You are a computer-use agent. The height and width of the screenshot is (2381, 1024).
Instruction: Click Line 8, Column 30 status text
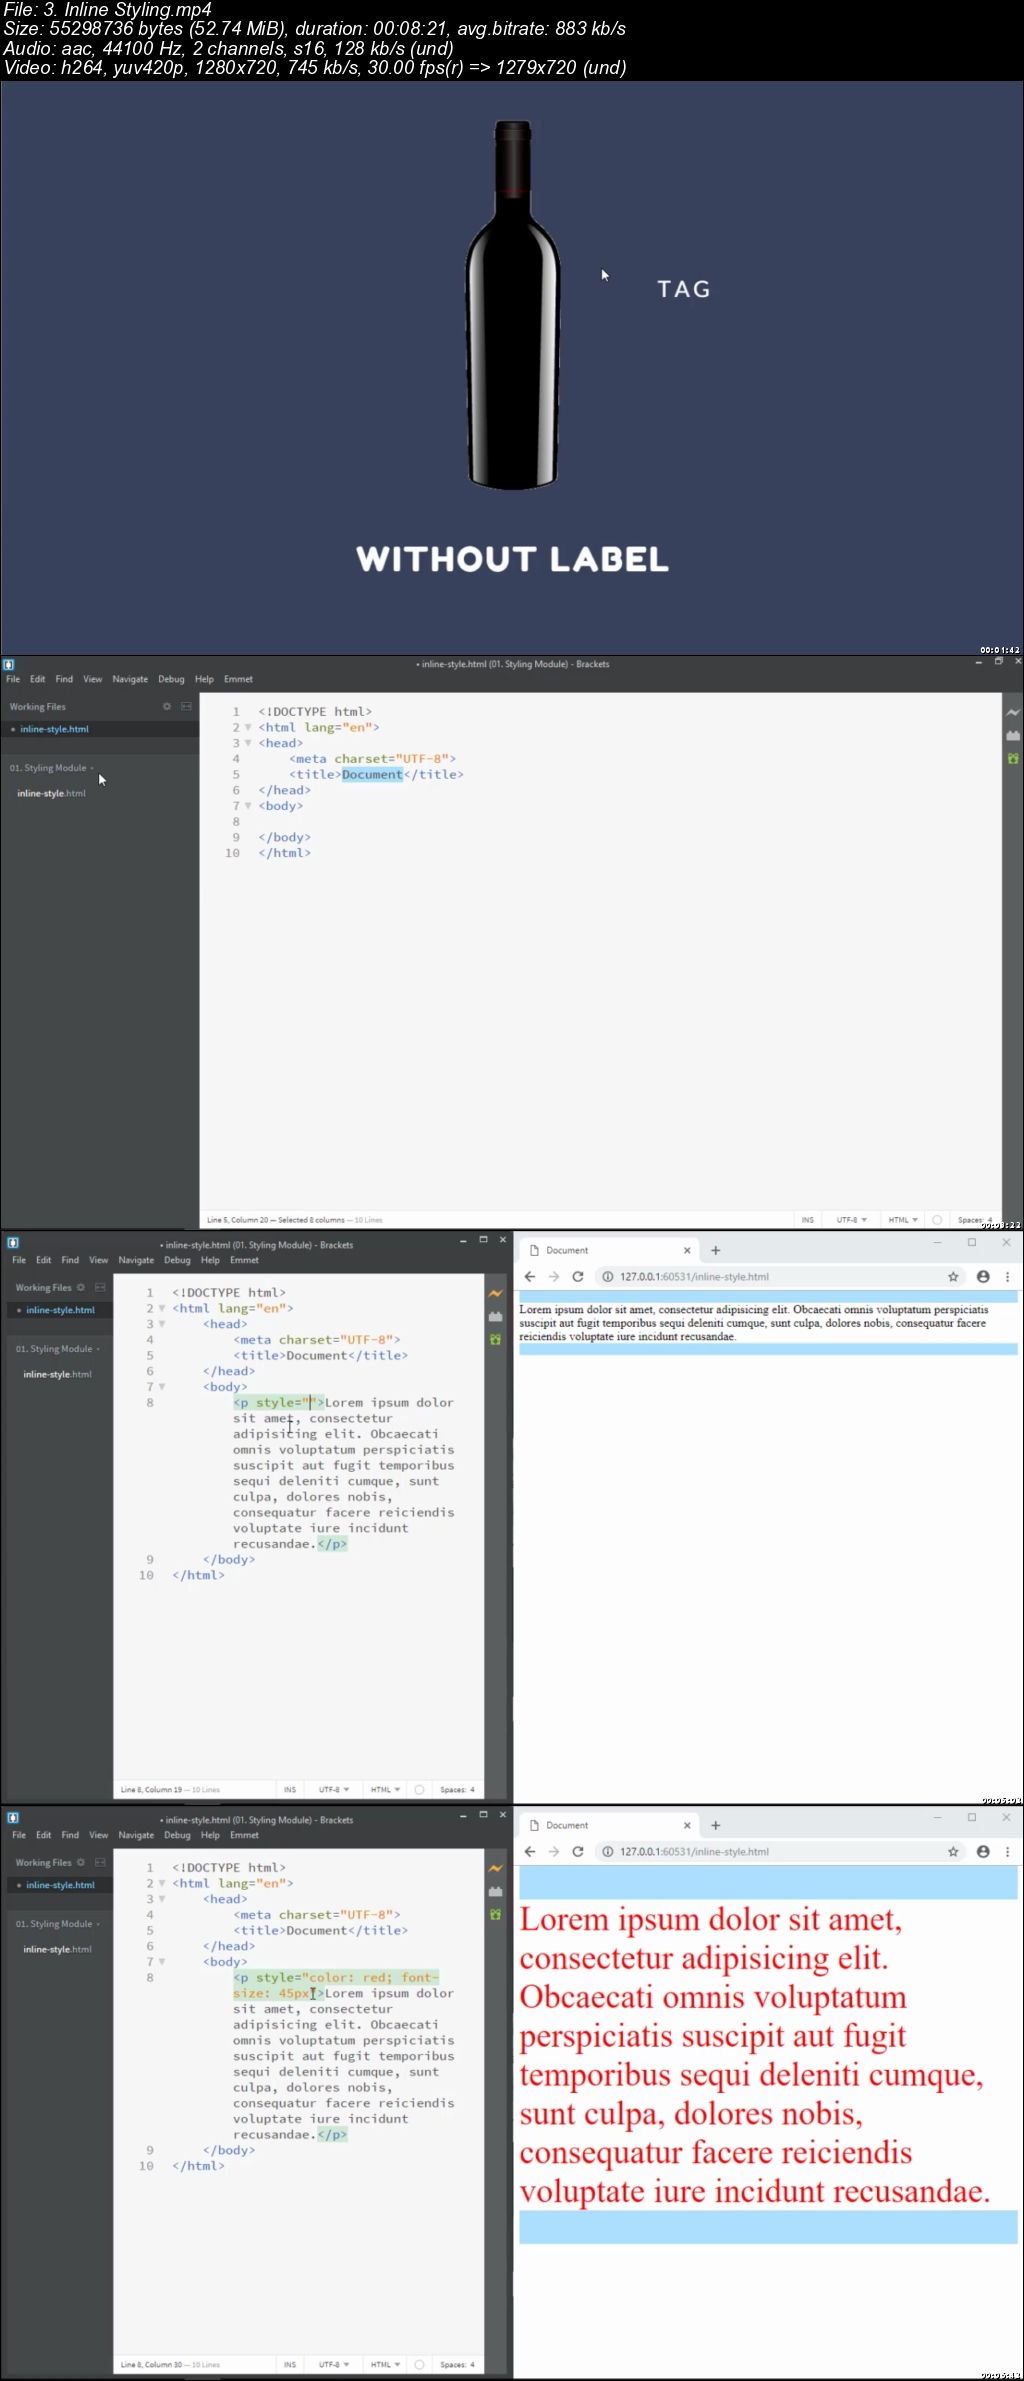pyautogui.click(x=151, y=2364)
